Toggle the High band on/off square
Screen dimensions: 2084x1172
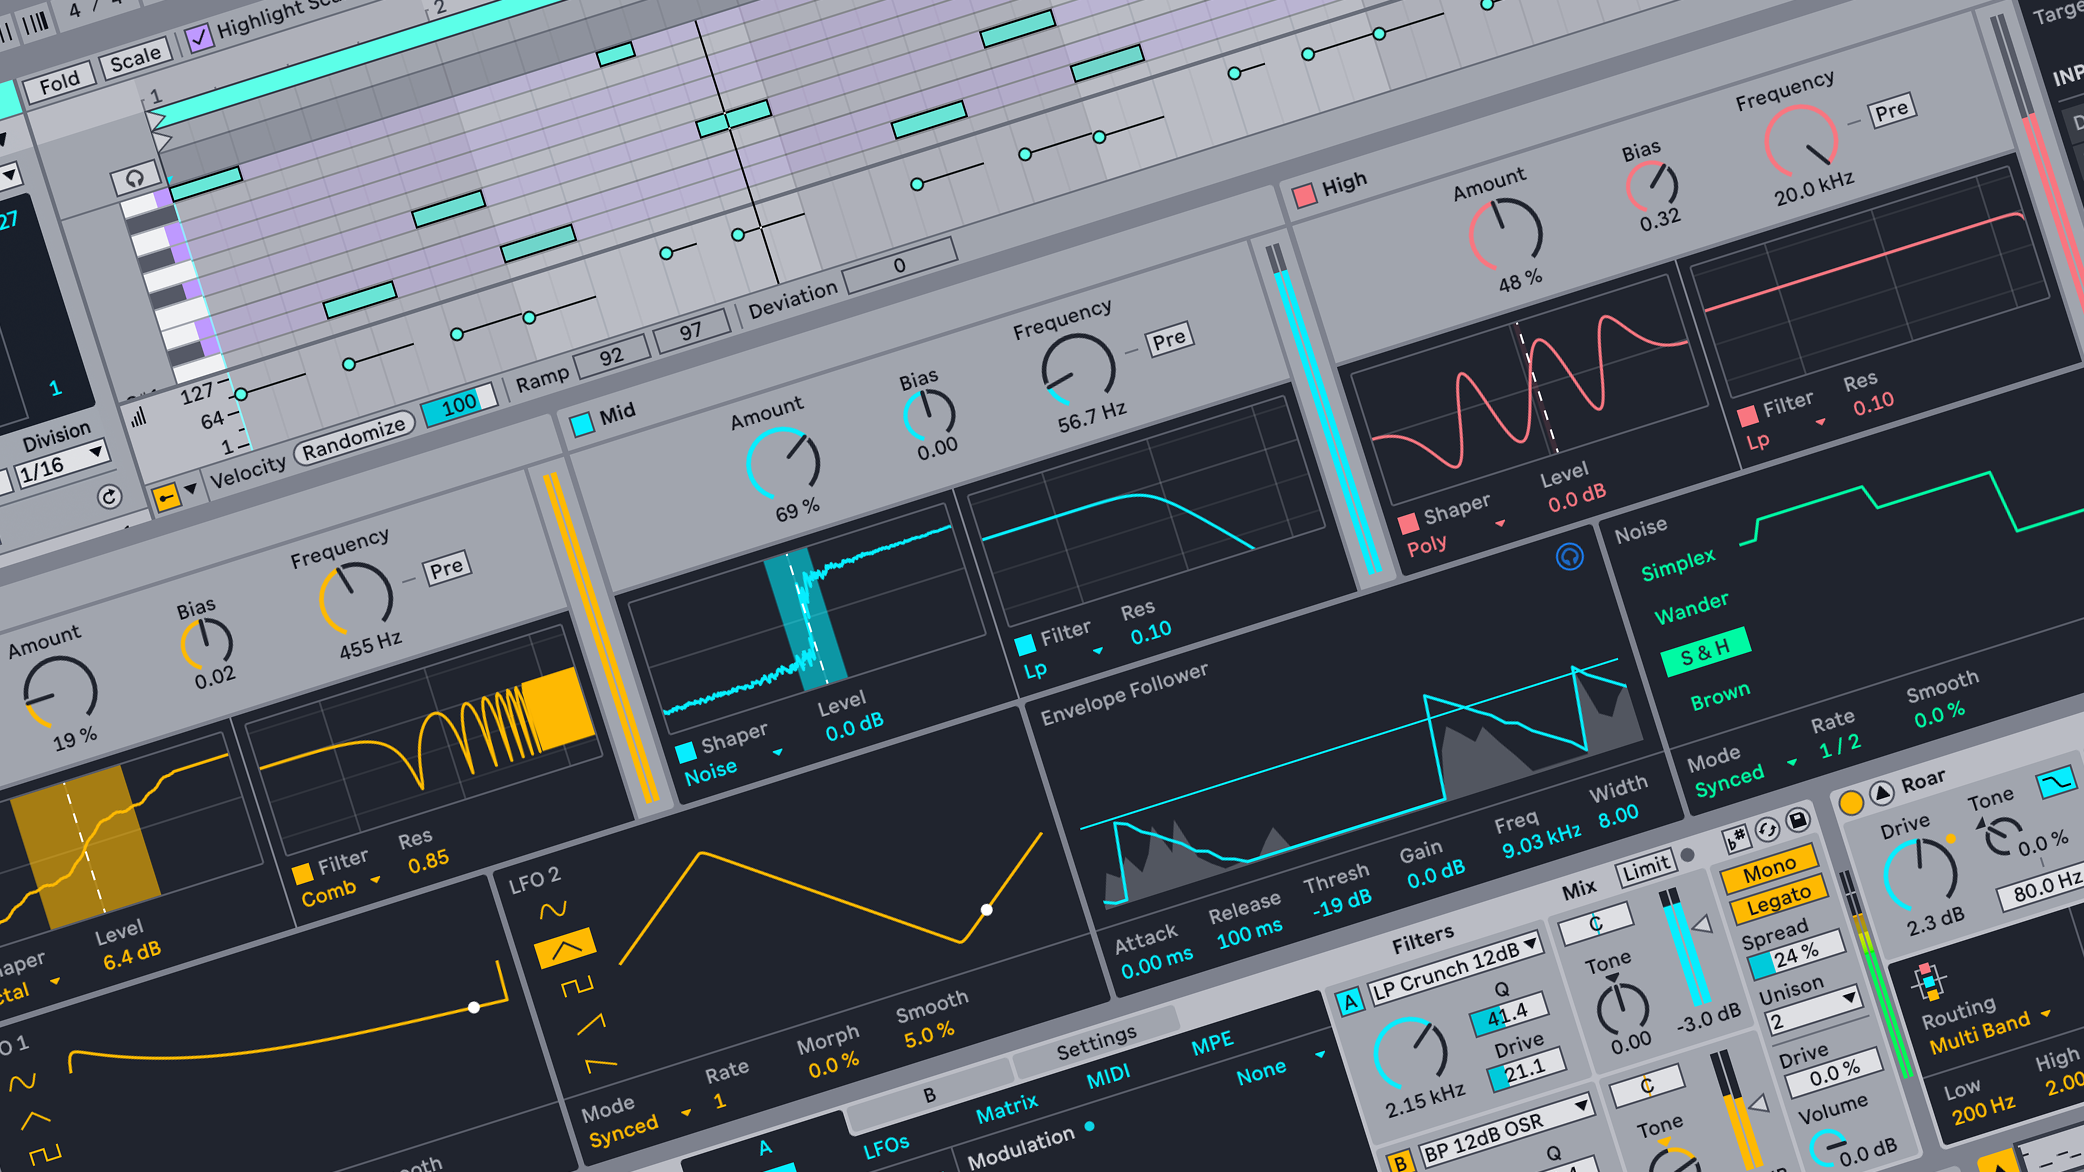[x=1304, y=195]
